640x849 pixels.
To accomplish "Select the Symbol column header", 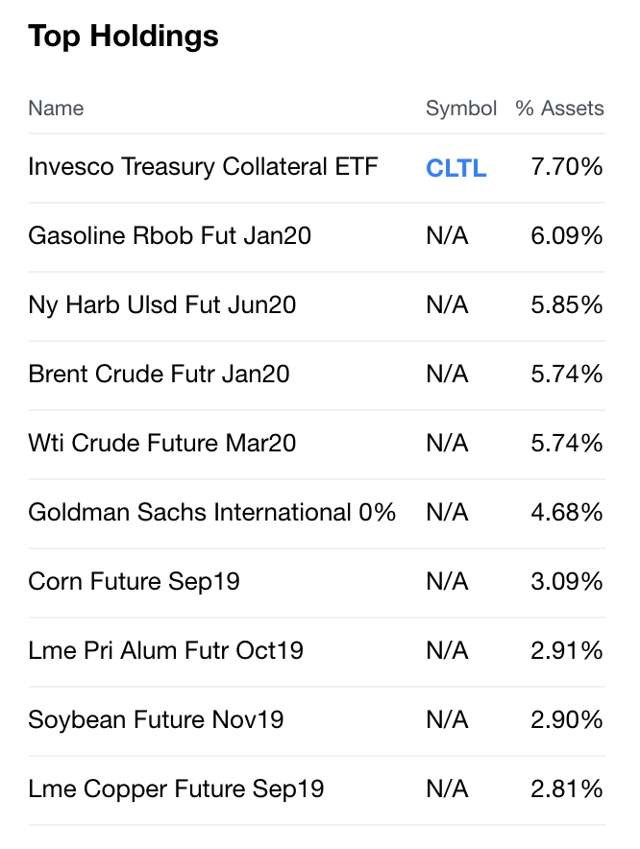I will point(461,108).
